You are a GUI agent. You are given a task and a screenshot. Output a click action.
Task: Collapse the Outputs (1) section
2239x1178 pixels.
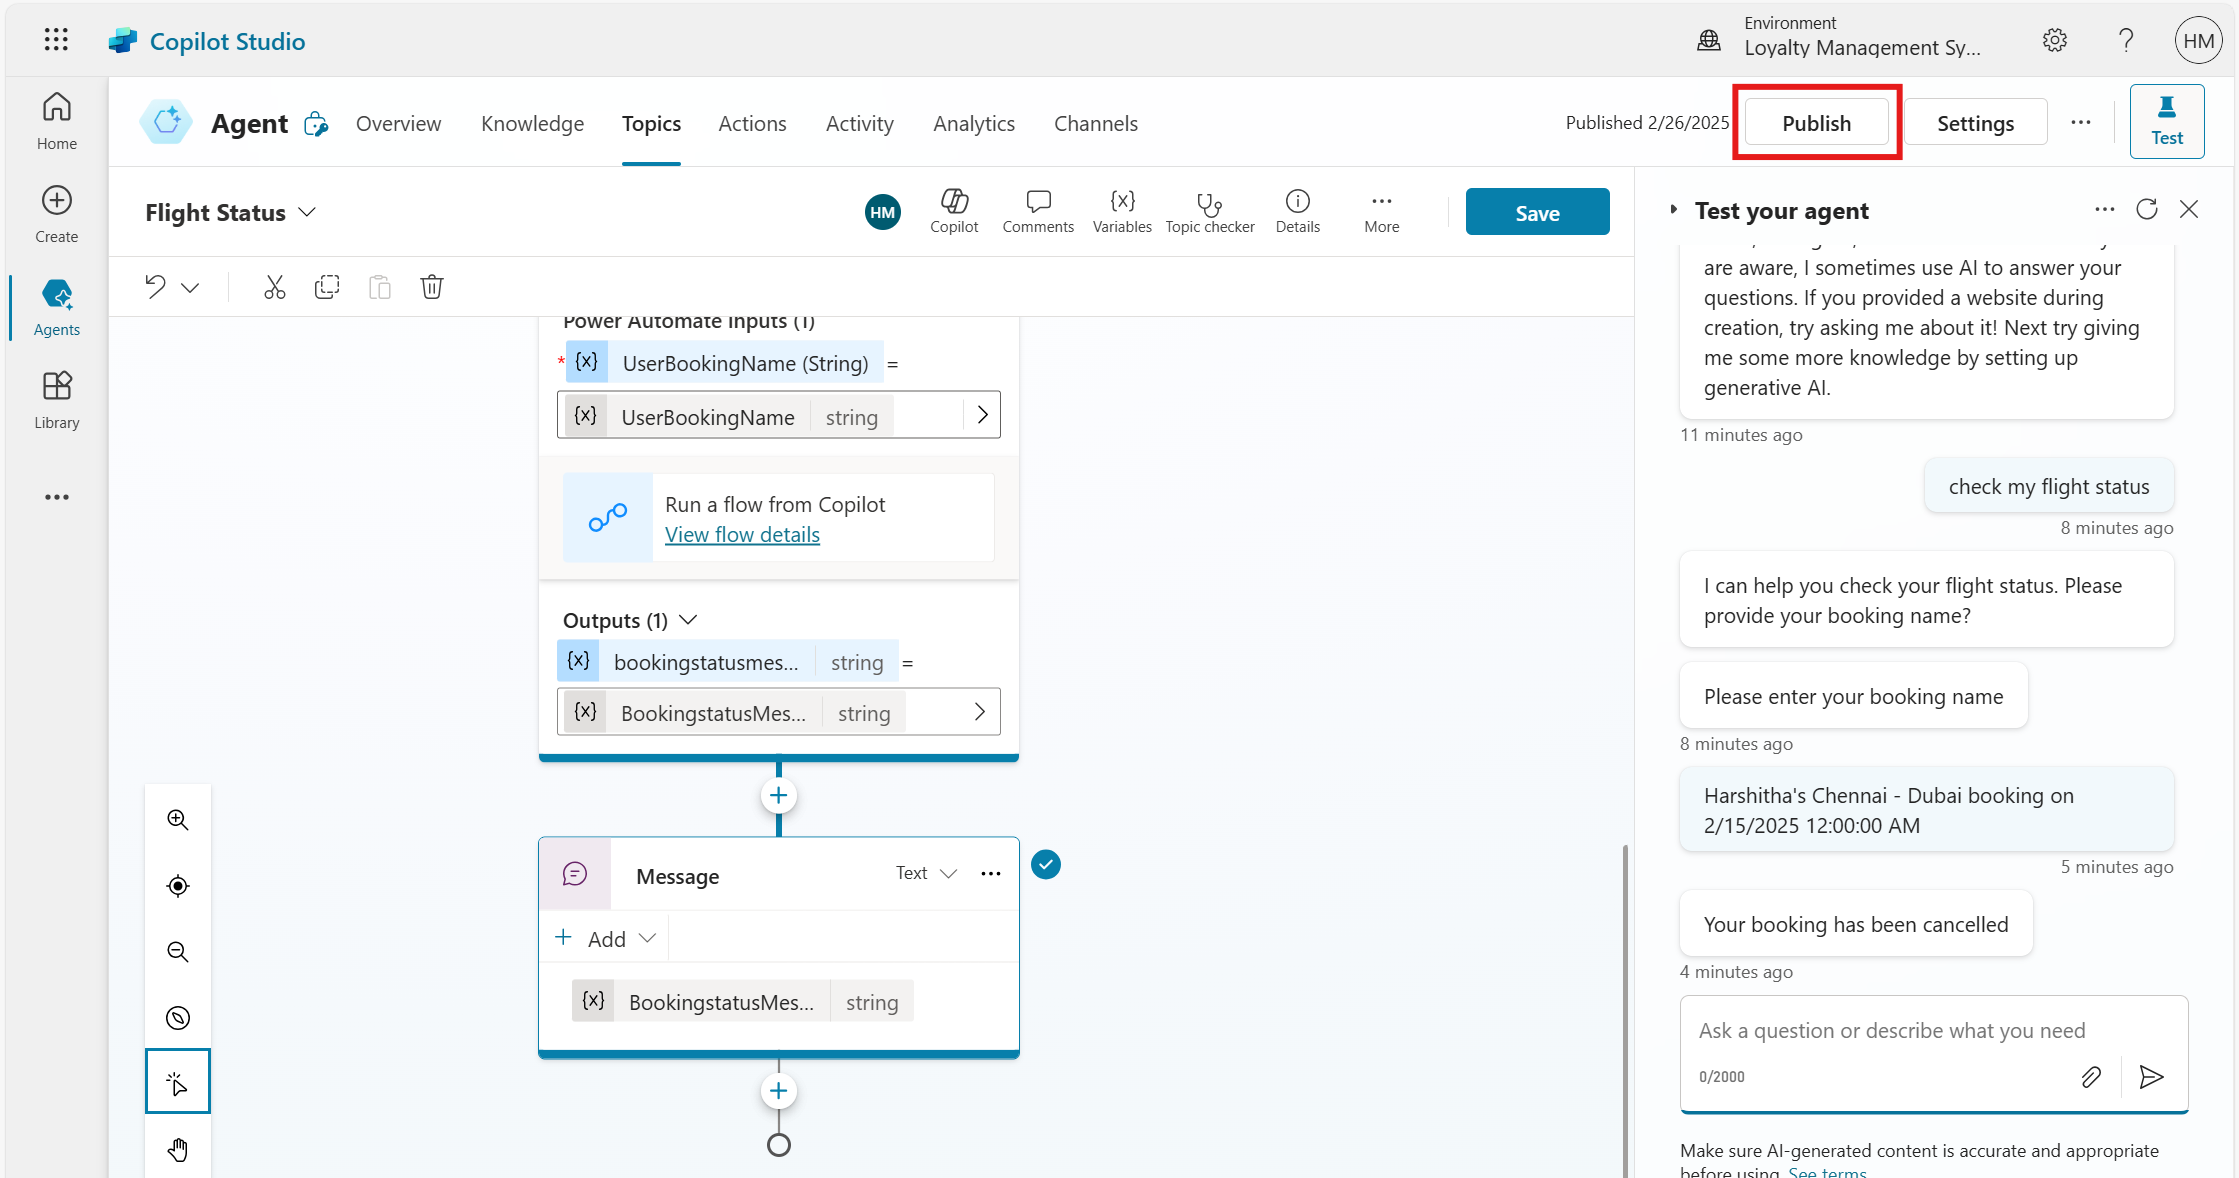(x=688, y=620)
